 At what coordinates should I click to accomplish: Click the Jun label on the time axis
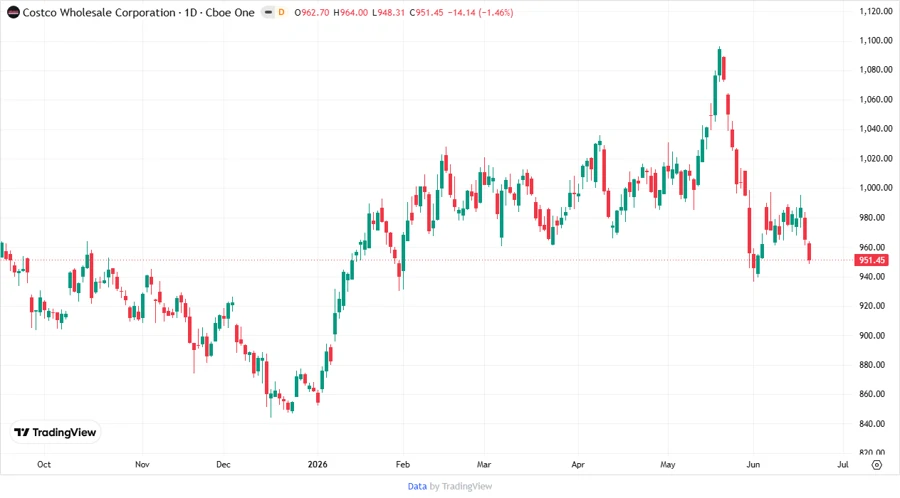(x=753, y=464)
